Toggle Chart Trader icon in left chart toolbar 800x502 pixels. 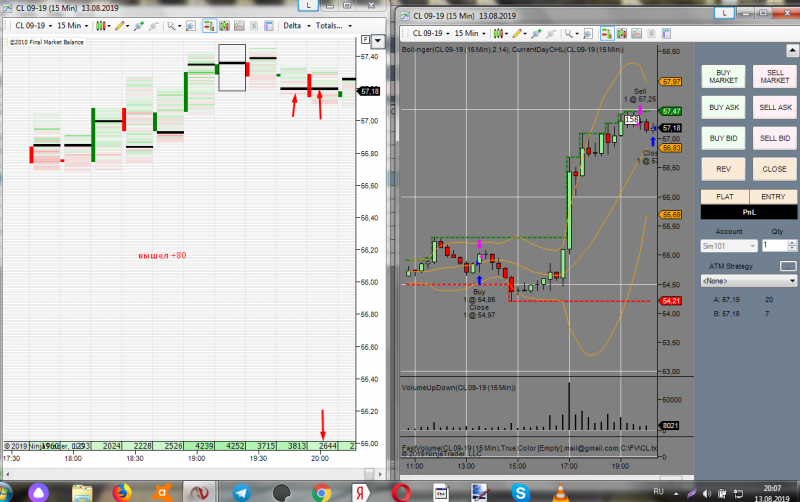tap(209, 26)
